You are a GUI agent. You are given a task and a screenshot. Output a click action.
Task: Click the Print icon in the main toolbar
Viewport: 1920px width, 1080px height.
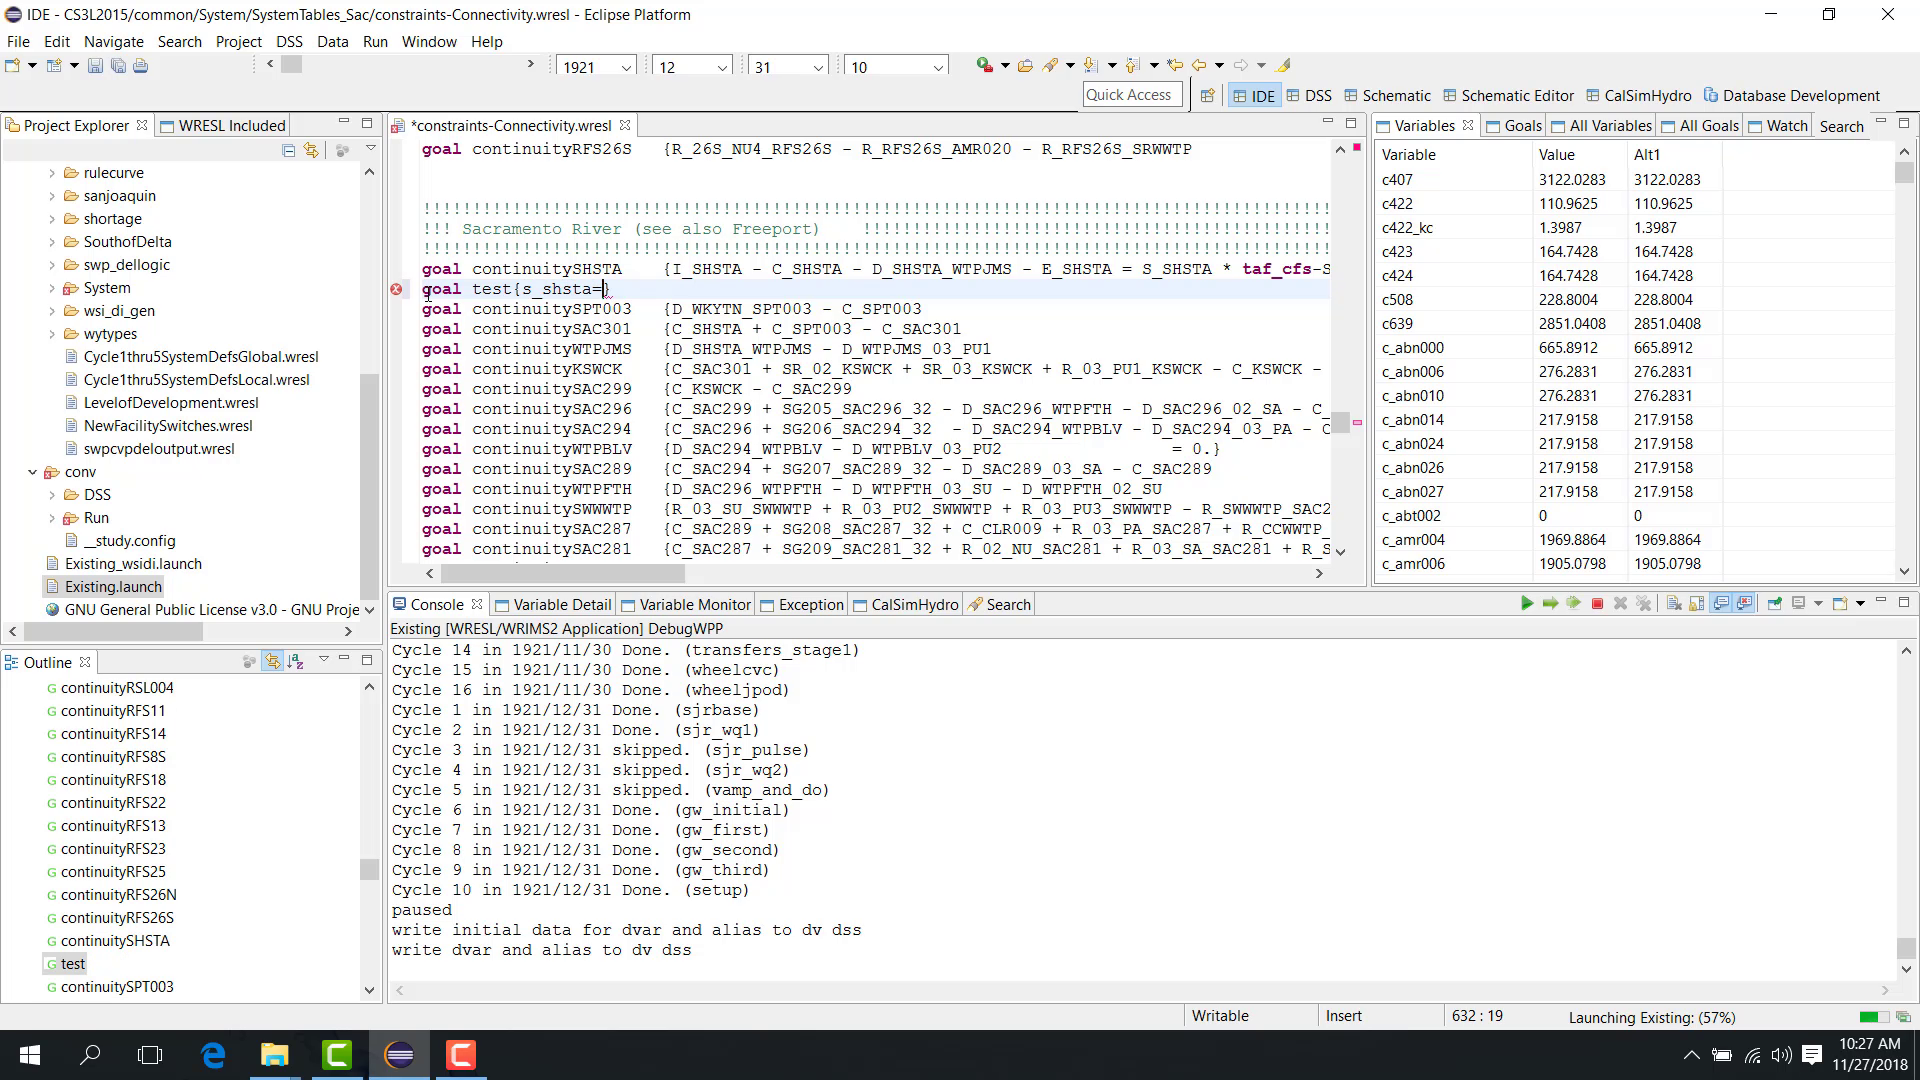[141, 66]
